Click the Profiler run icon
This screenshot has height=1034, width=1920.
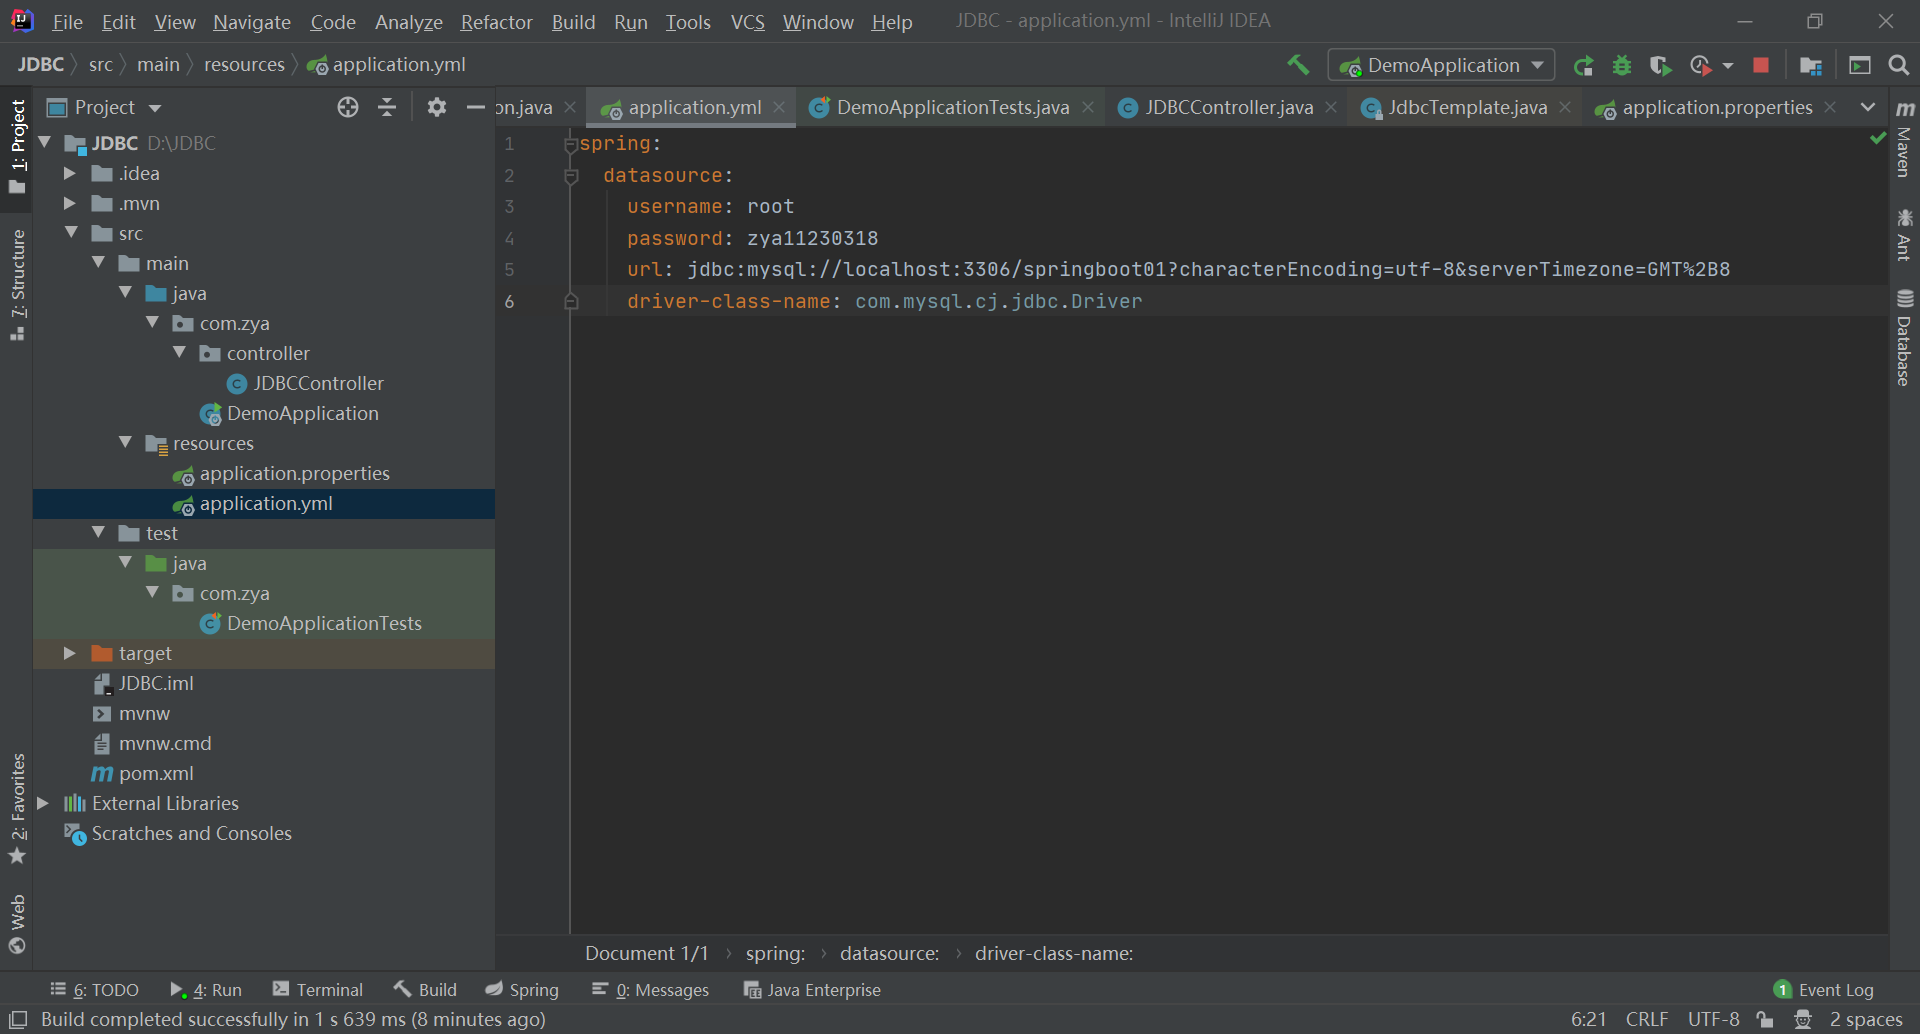pos(1699,66)
